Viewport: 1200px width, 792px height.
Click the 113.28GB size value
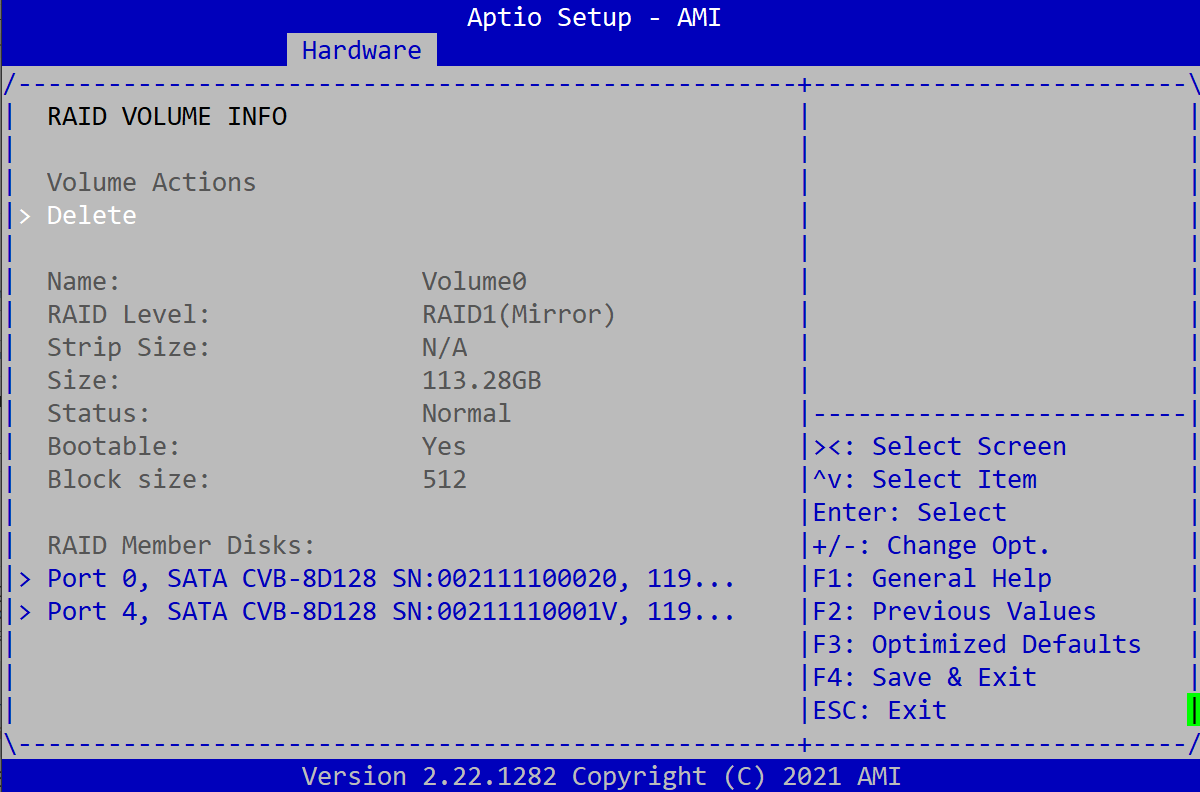click(482, 380)
